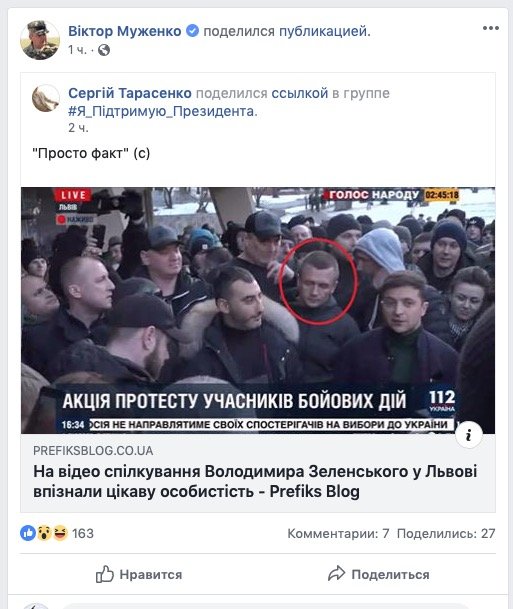Image resolution: width=513 pixels, height=609 pixels.
Task: Click the blue like reaction icon
Action: [x=28, y=533]
